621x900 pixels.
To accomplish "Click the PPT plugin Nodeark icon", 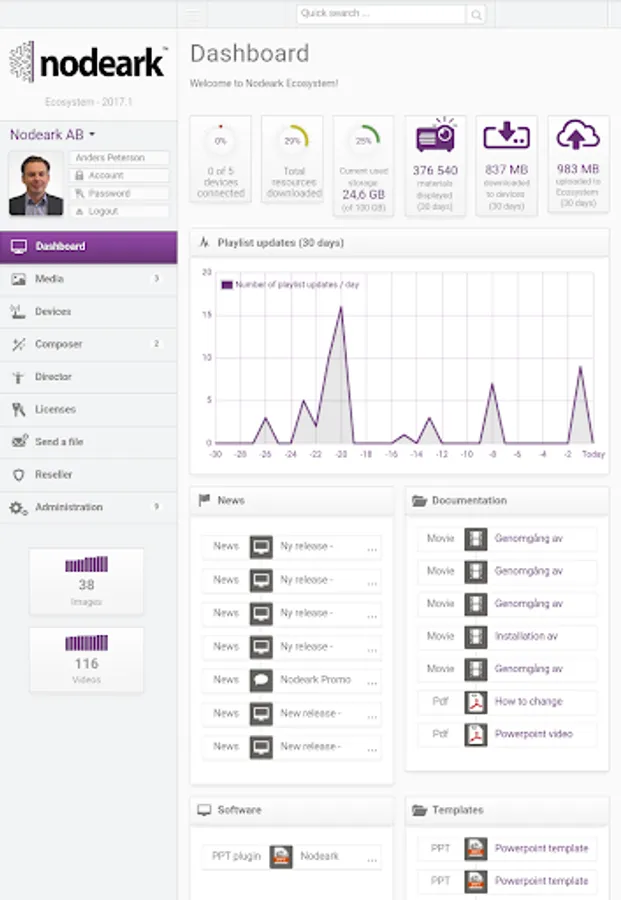I will tap(281, 856).
